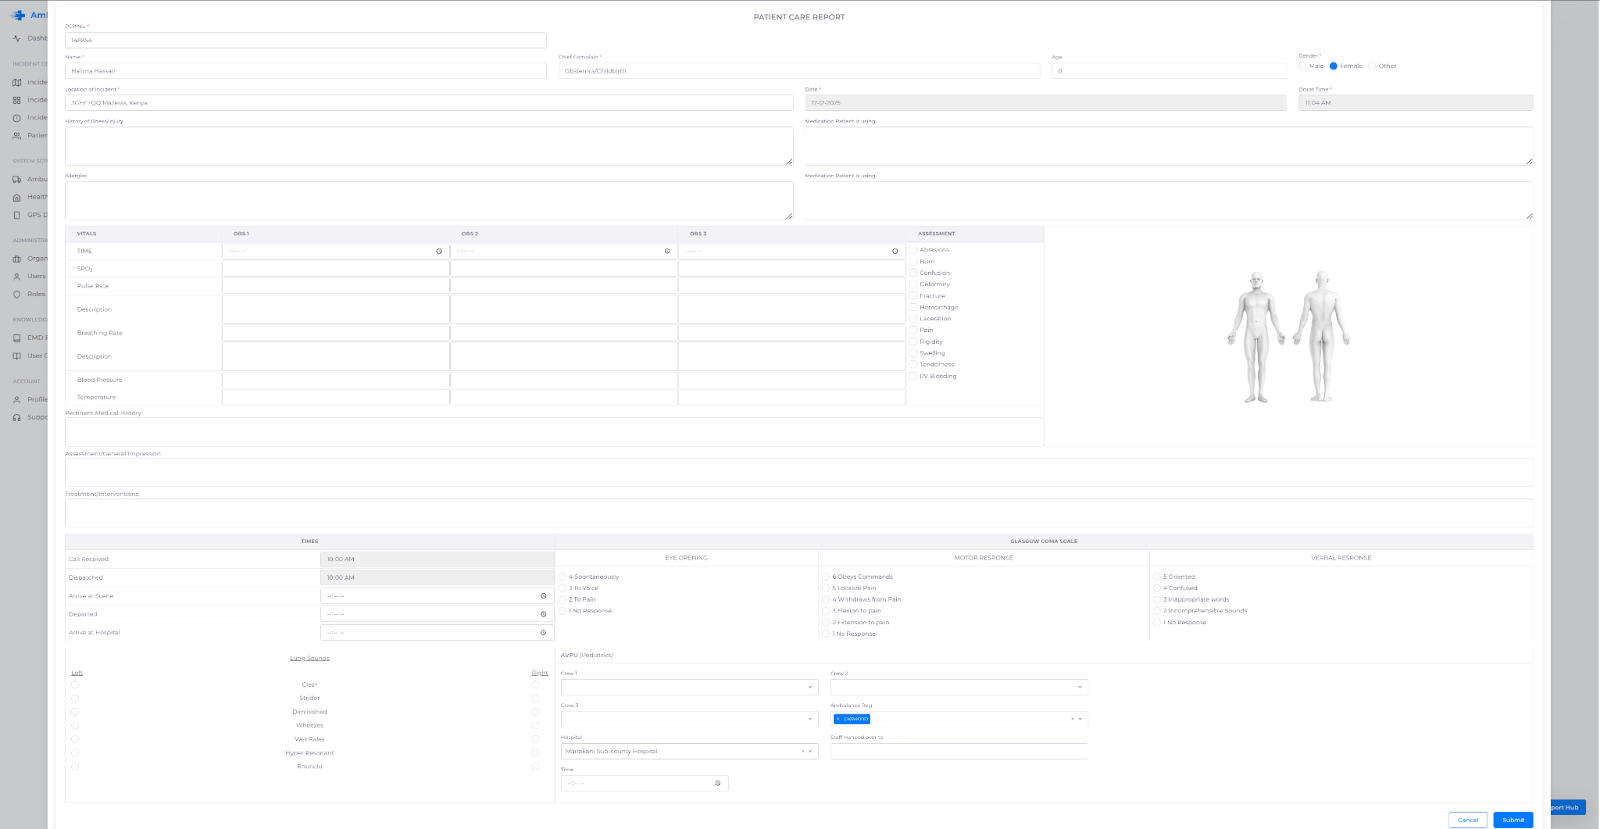The width and height of the screenshot is (1600, 829).
Task: Open time picker for Departed row
Action: (543, 614)
